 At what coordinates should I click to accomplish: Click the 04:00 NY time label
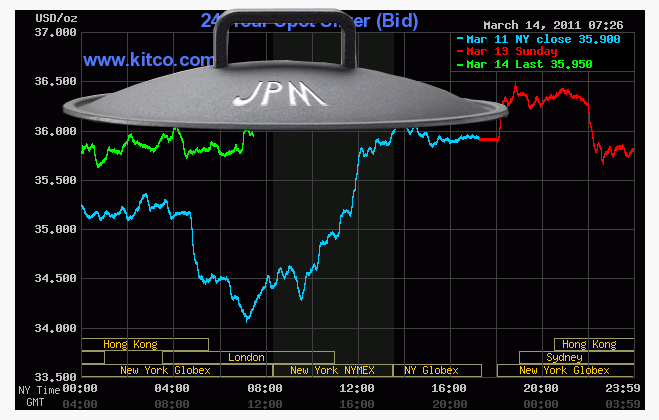[172, 388]
